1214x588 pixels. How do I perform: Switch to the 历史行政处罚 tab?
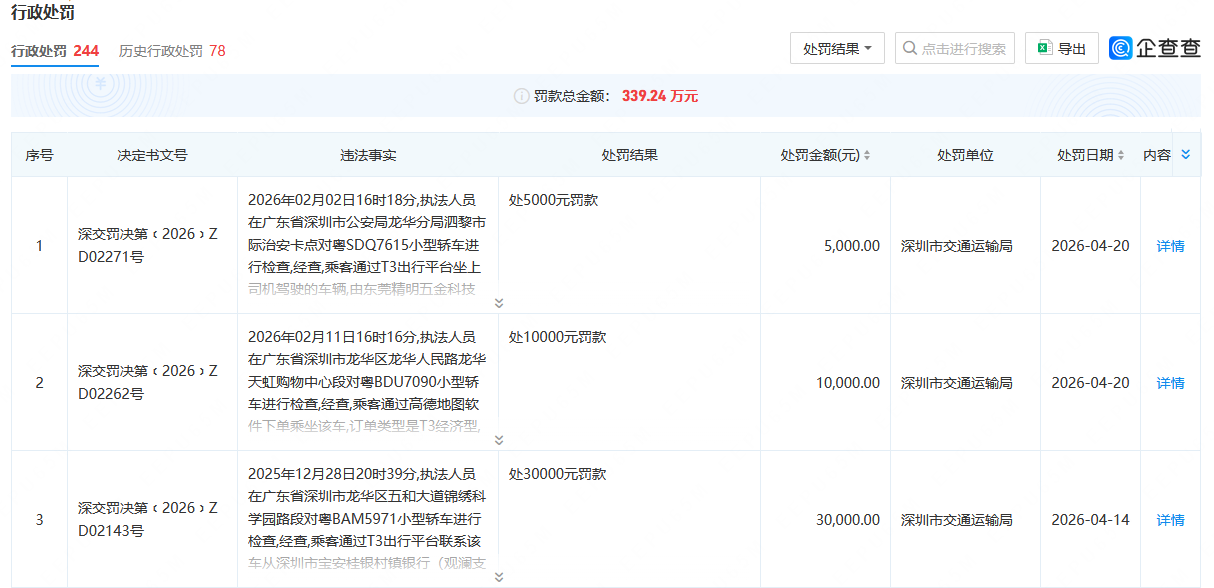pos(174,50)
